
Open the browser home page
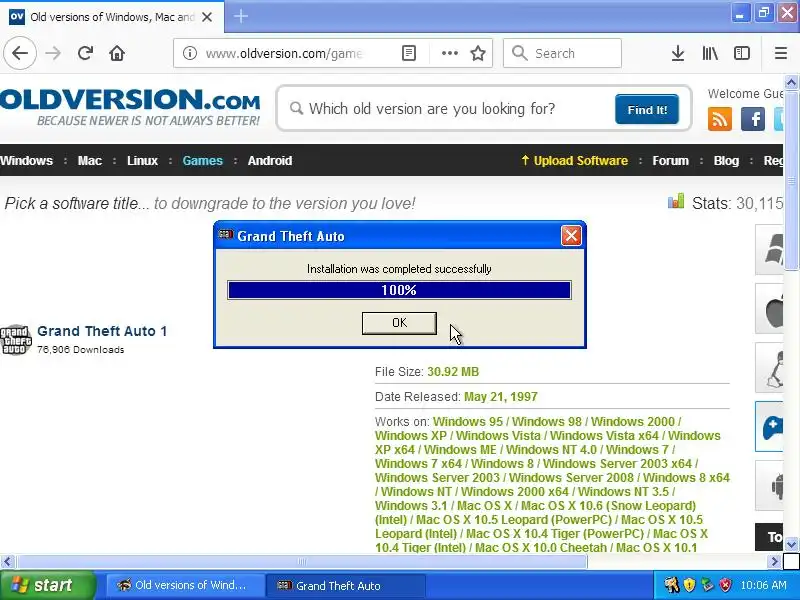point(117,53)
